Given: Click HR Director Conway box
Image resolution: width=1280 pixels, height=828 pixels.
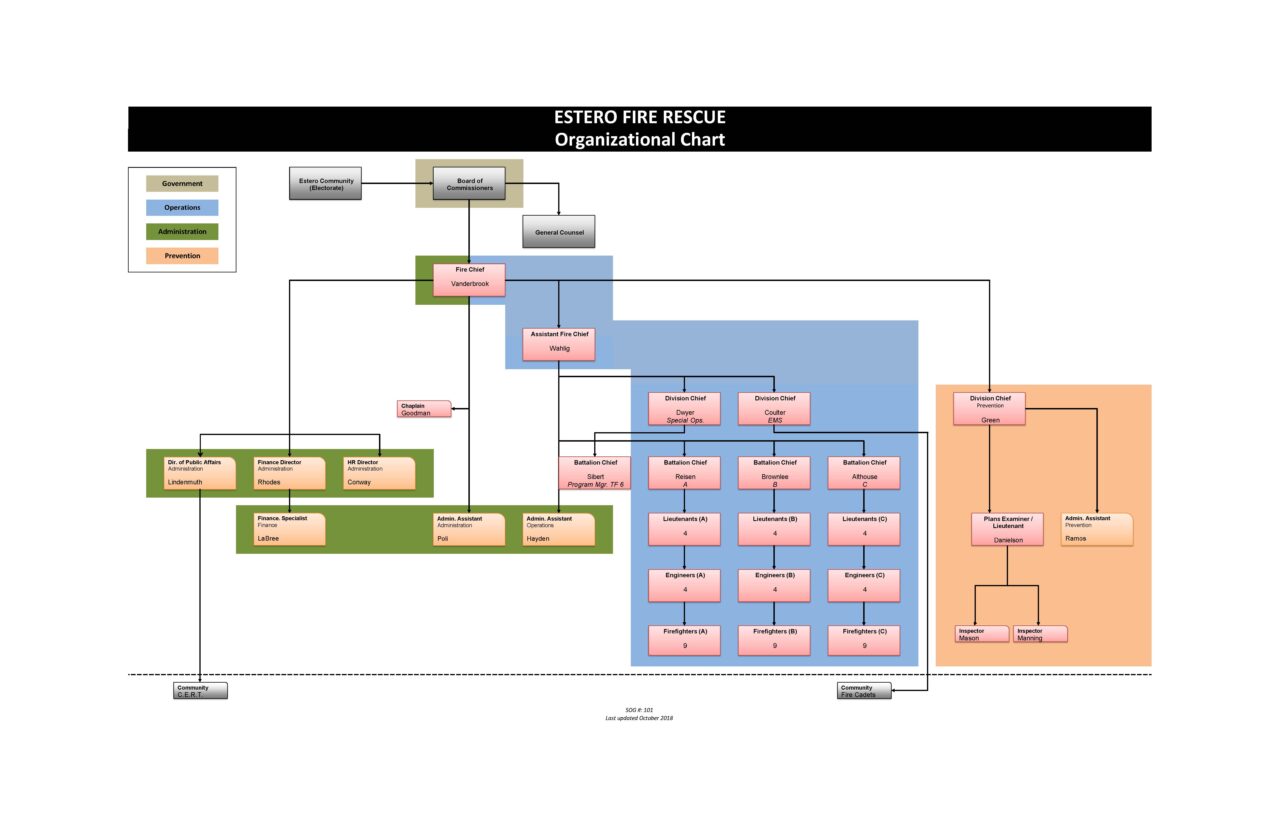Looking at the screenshot, I should point(378,471).
